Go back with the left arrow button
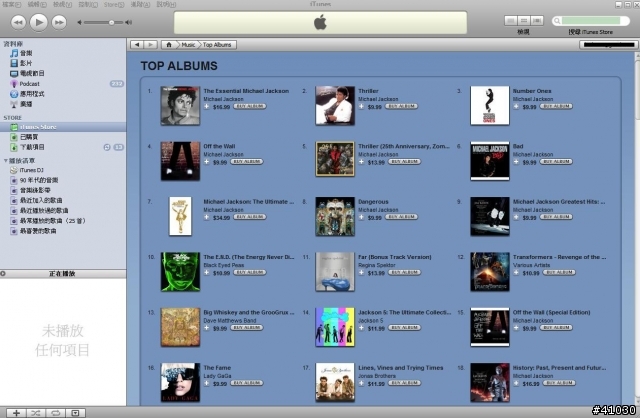 point(137,44)
